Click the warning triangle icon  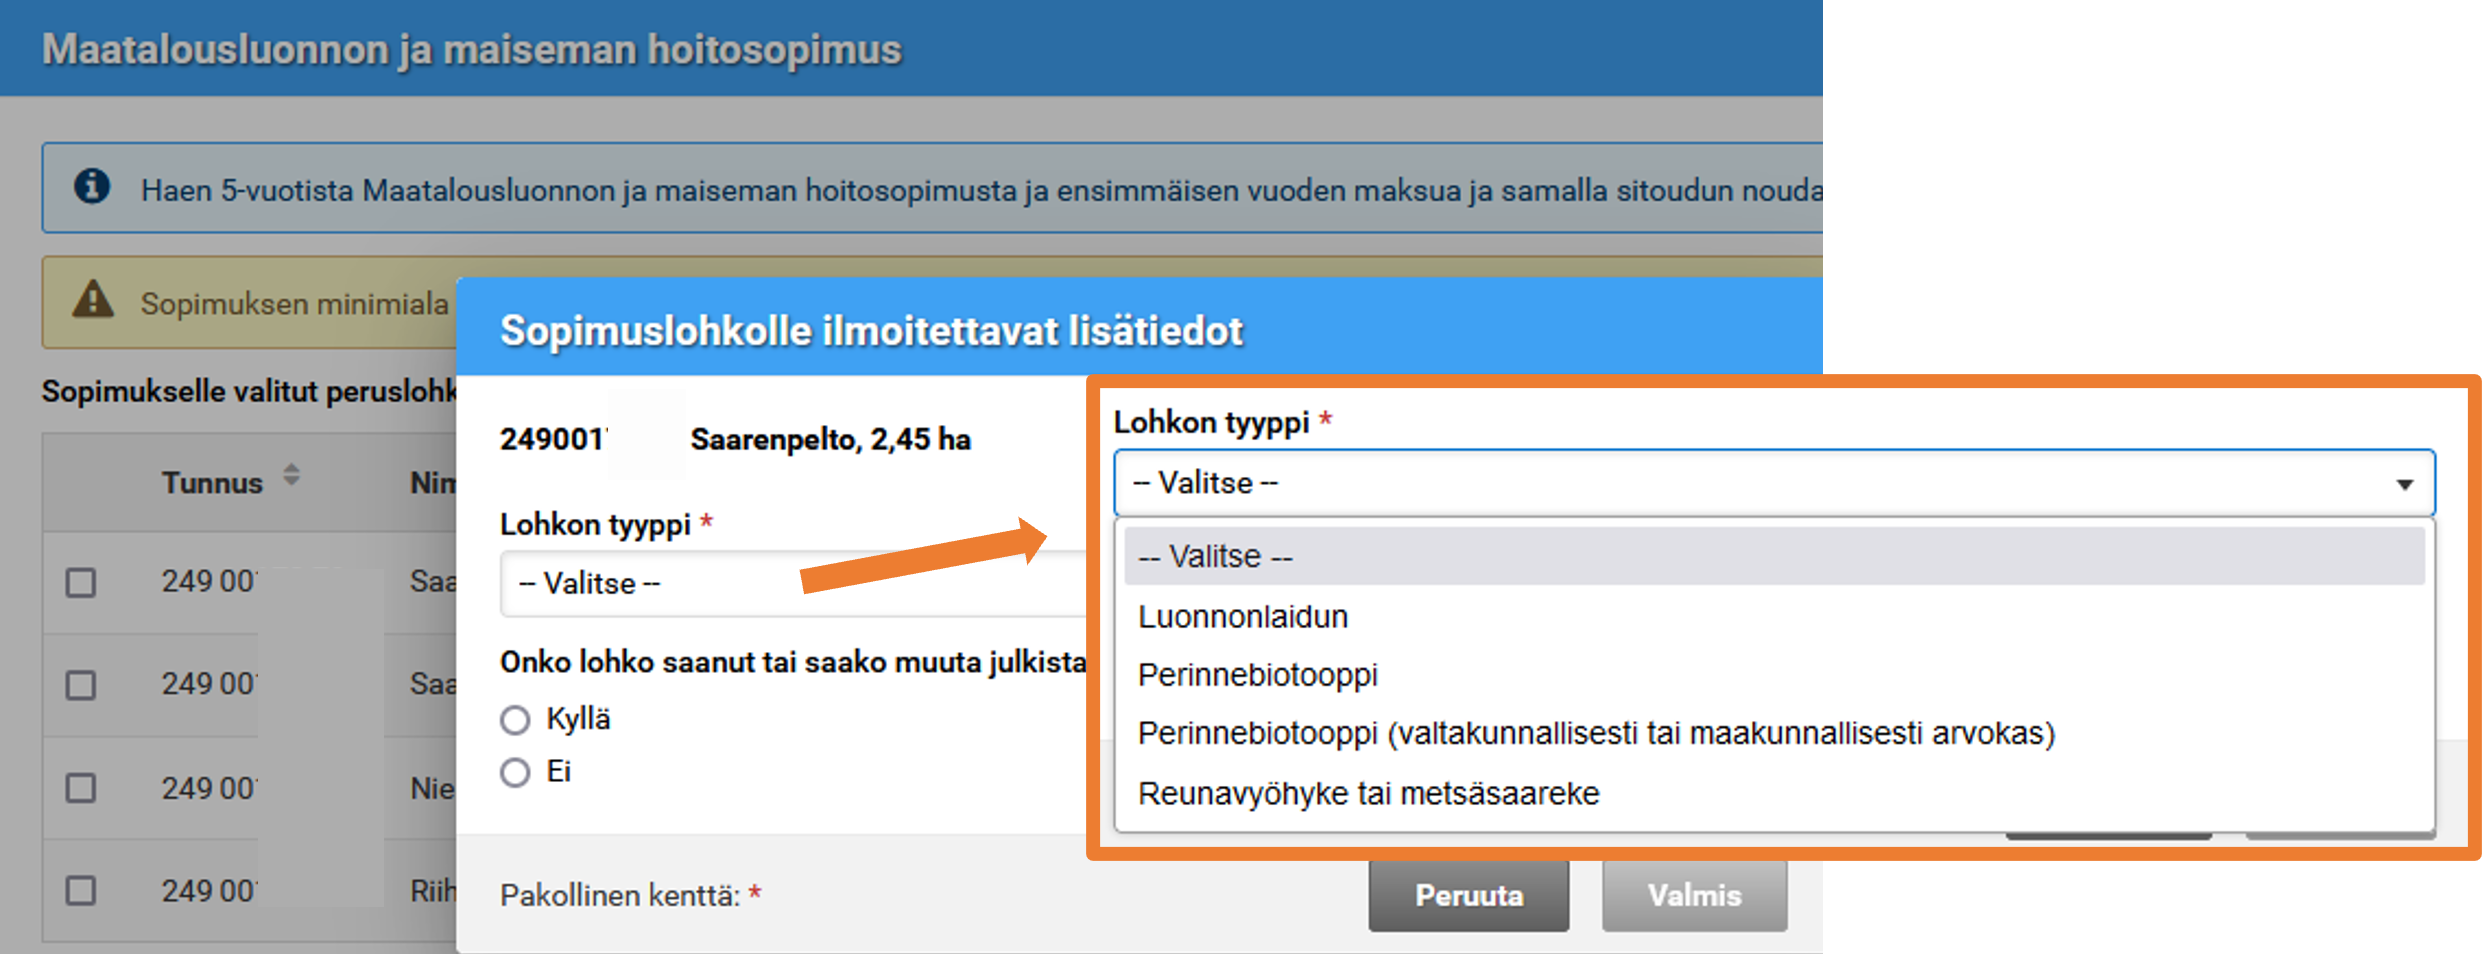(93, 300)
